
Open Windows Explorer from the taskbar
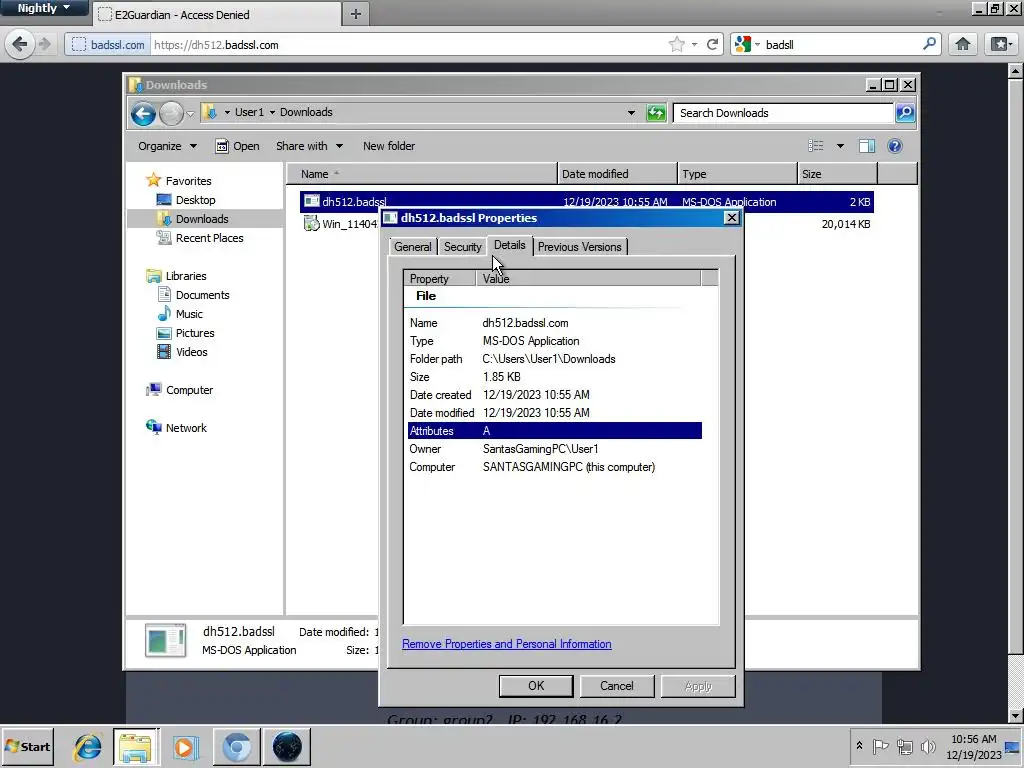[135, 746]
